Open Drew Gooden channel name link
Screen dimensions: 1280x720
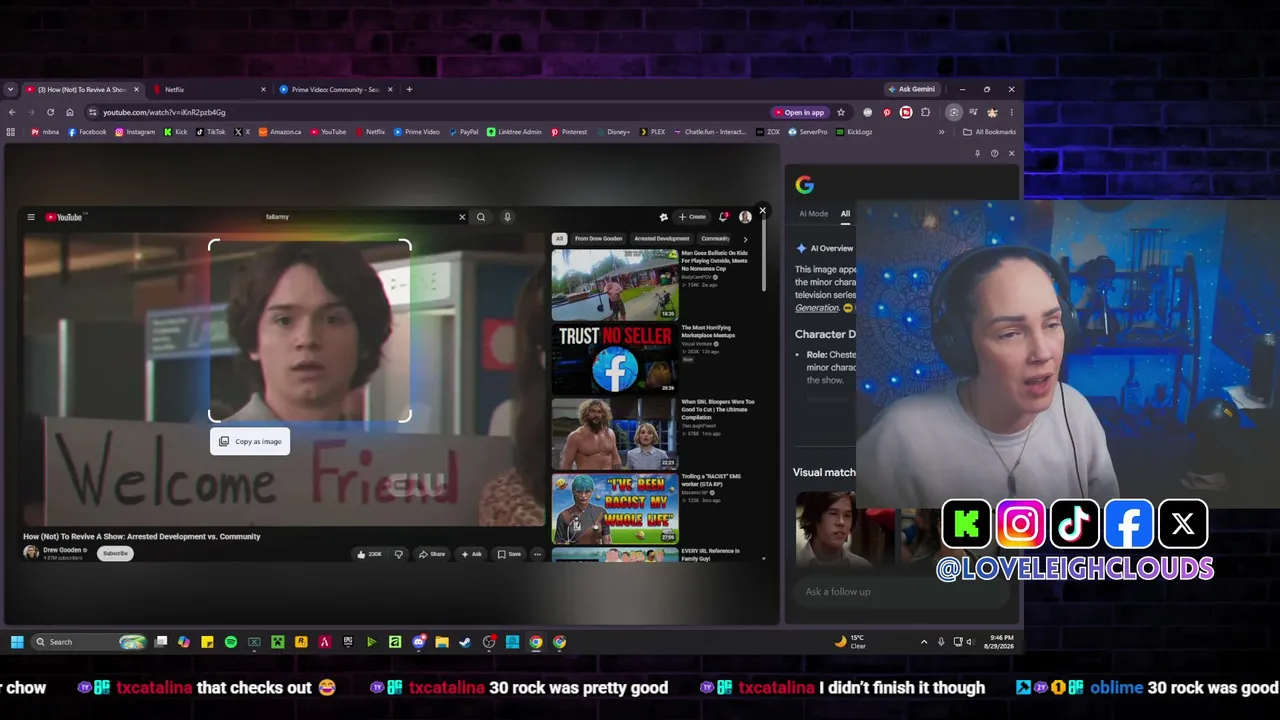[x=63, y=550]
